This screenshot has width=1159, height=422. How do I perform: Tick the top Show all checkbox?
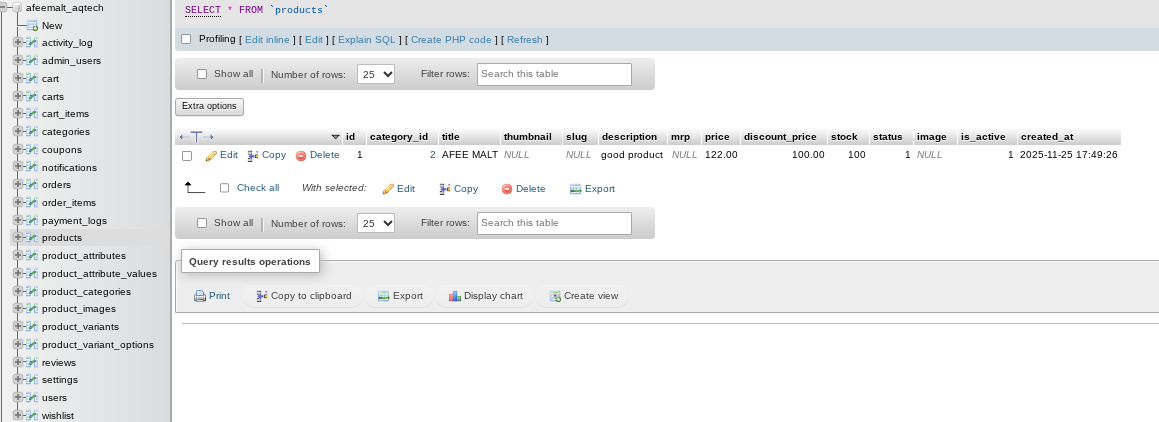point(202,74)
